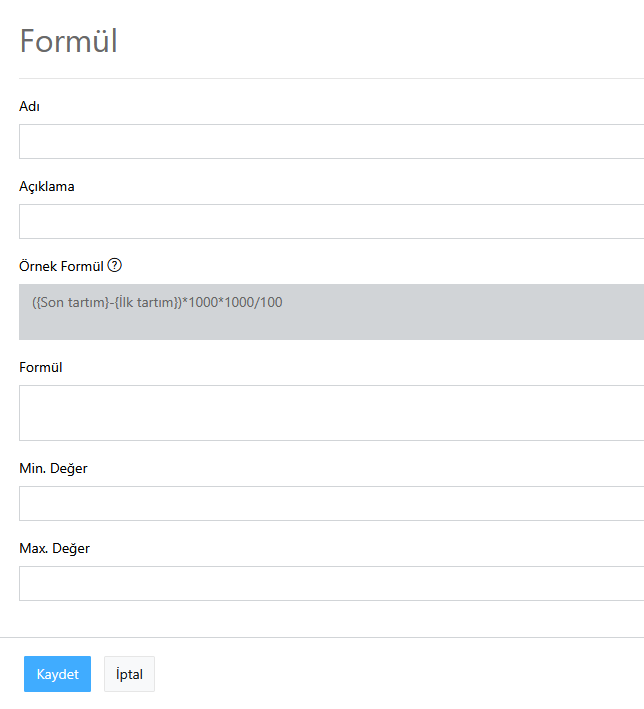The height and width of the screenshot is (709, 644).
Task: Click the large Formül page heading
Action: [x=69, y=41]
